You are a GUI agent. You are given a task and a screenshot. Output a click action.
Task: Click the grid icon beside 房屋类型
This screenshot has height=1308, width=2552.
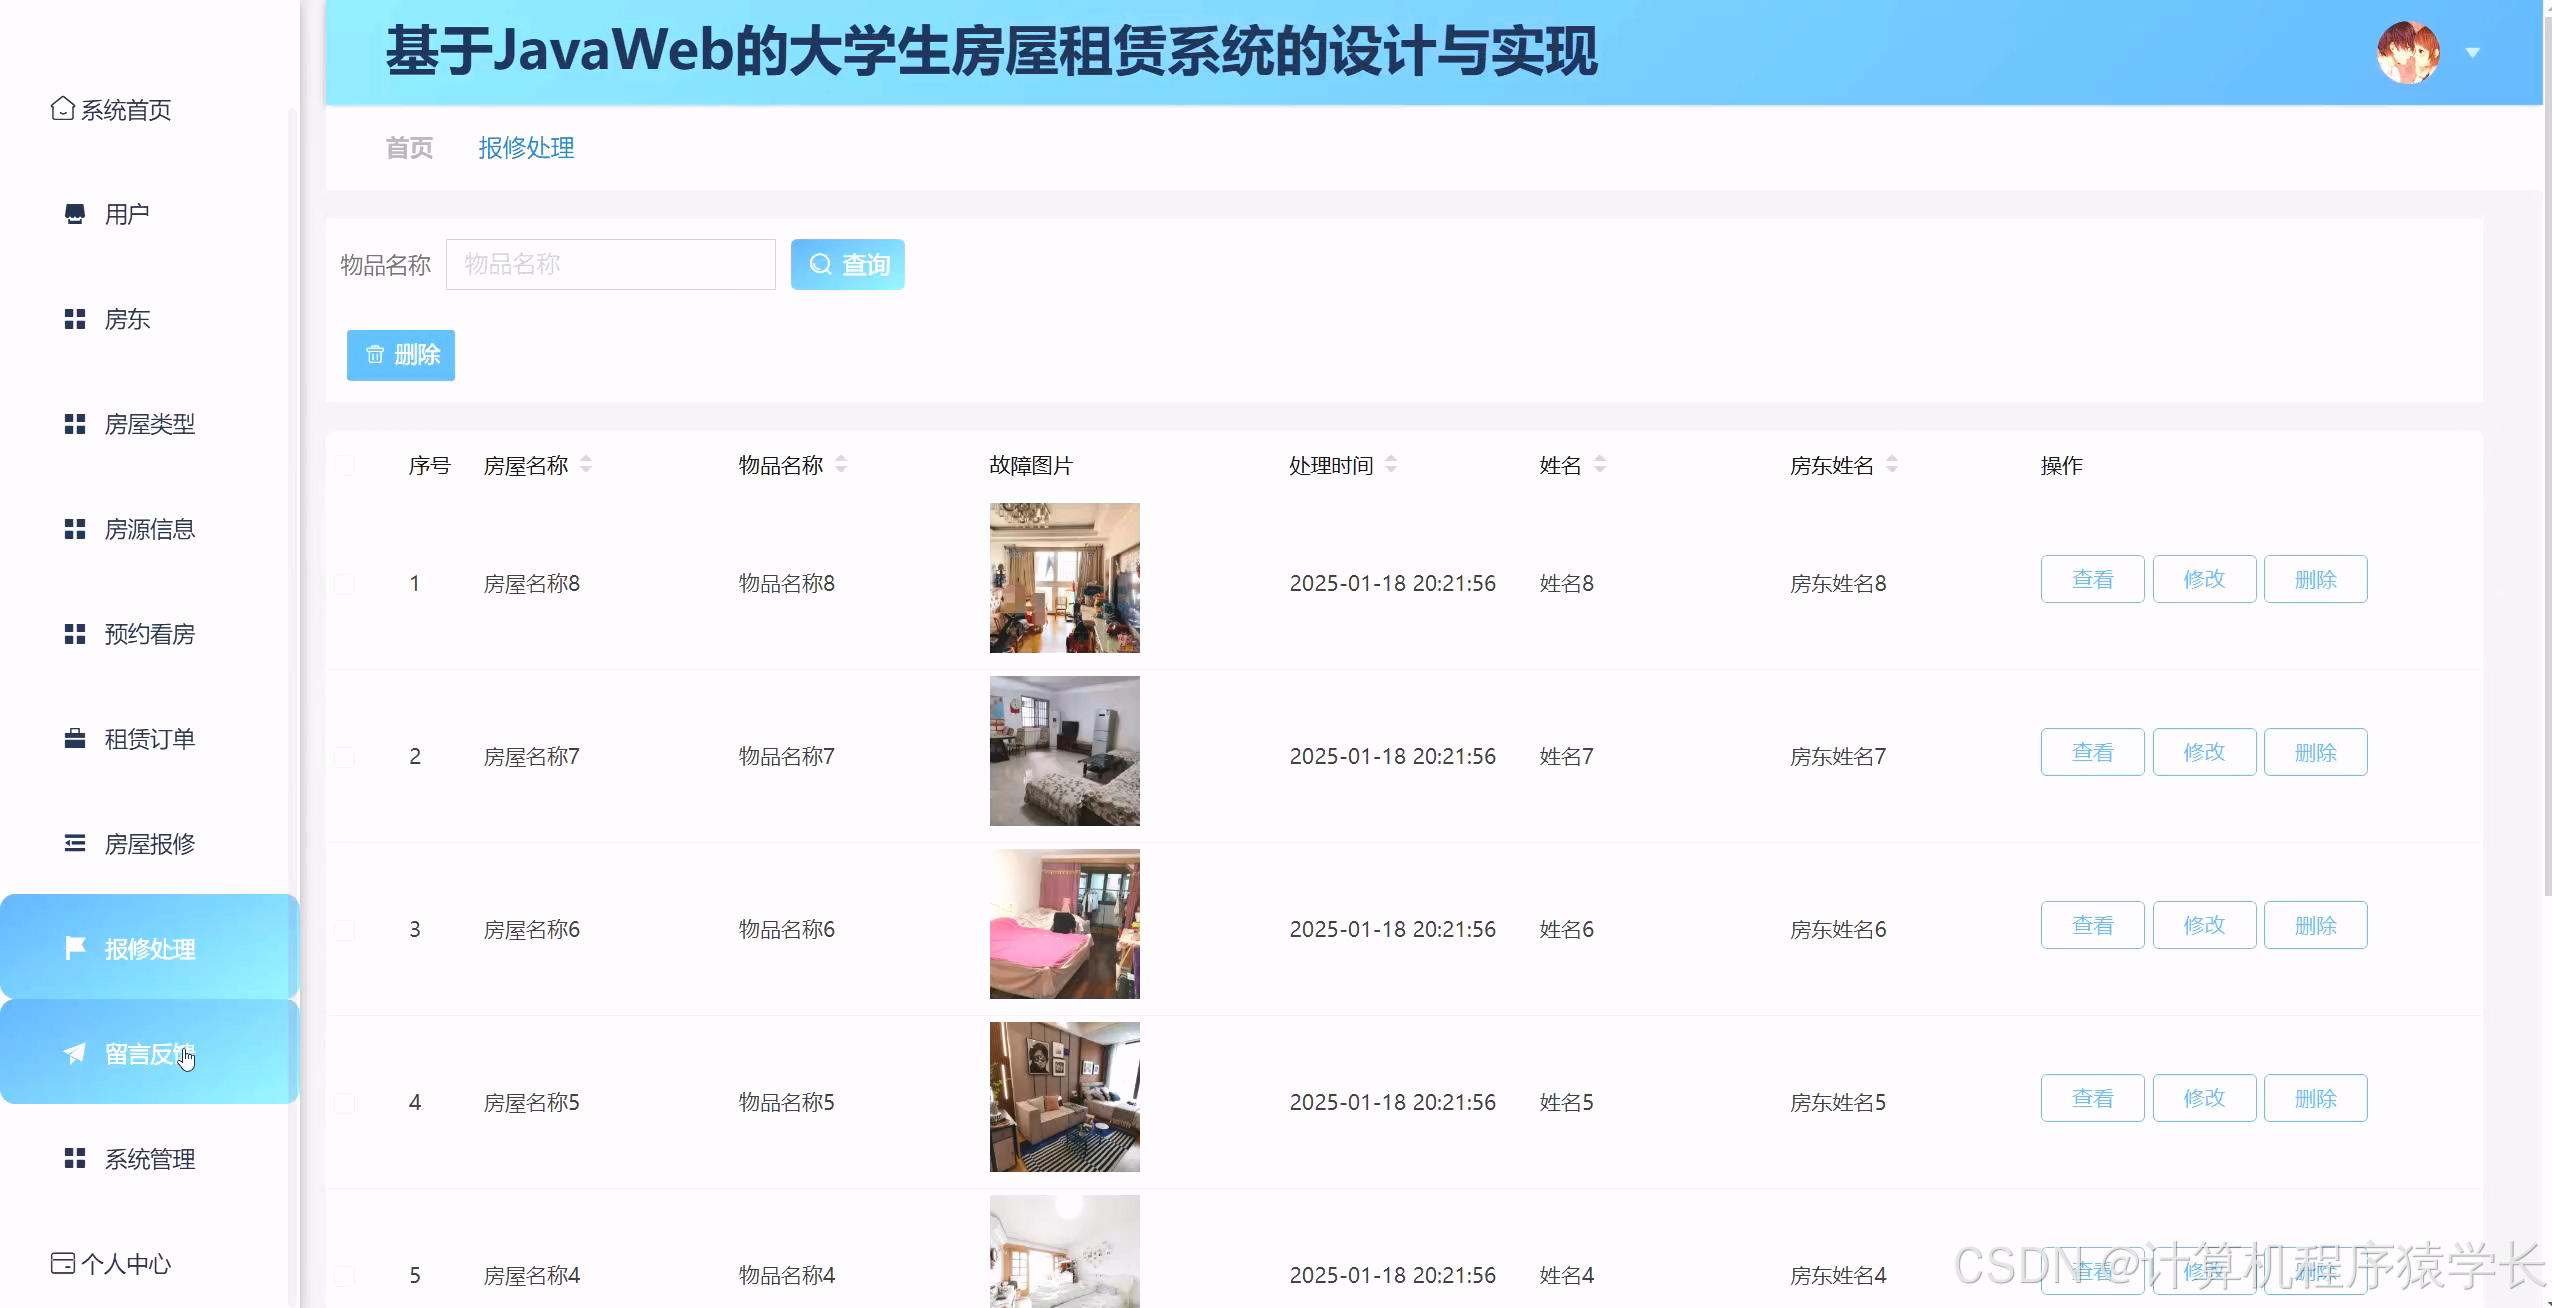[75, 424]
